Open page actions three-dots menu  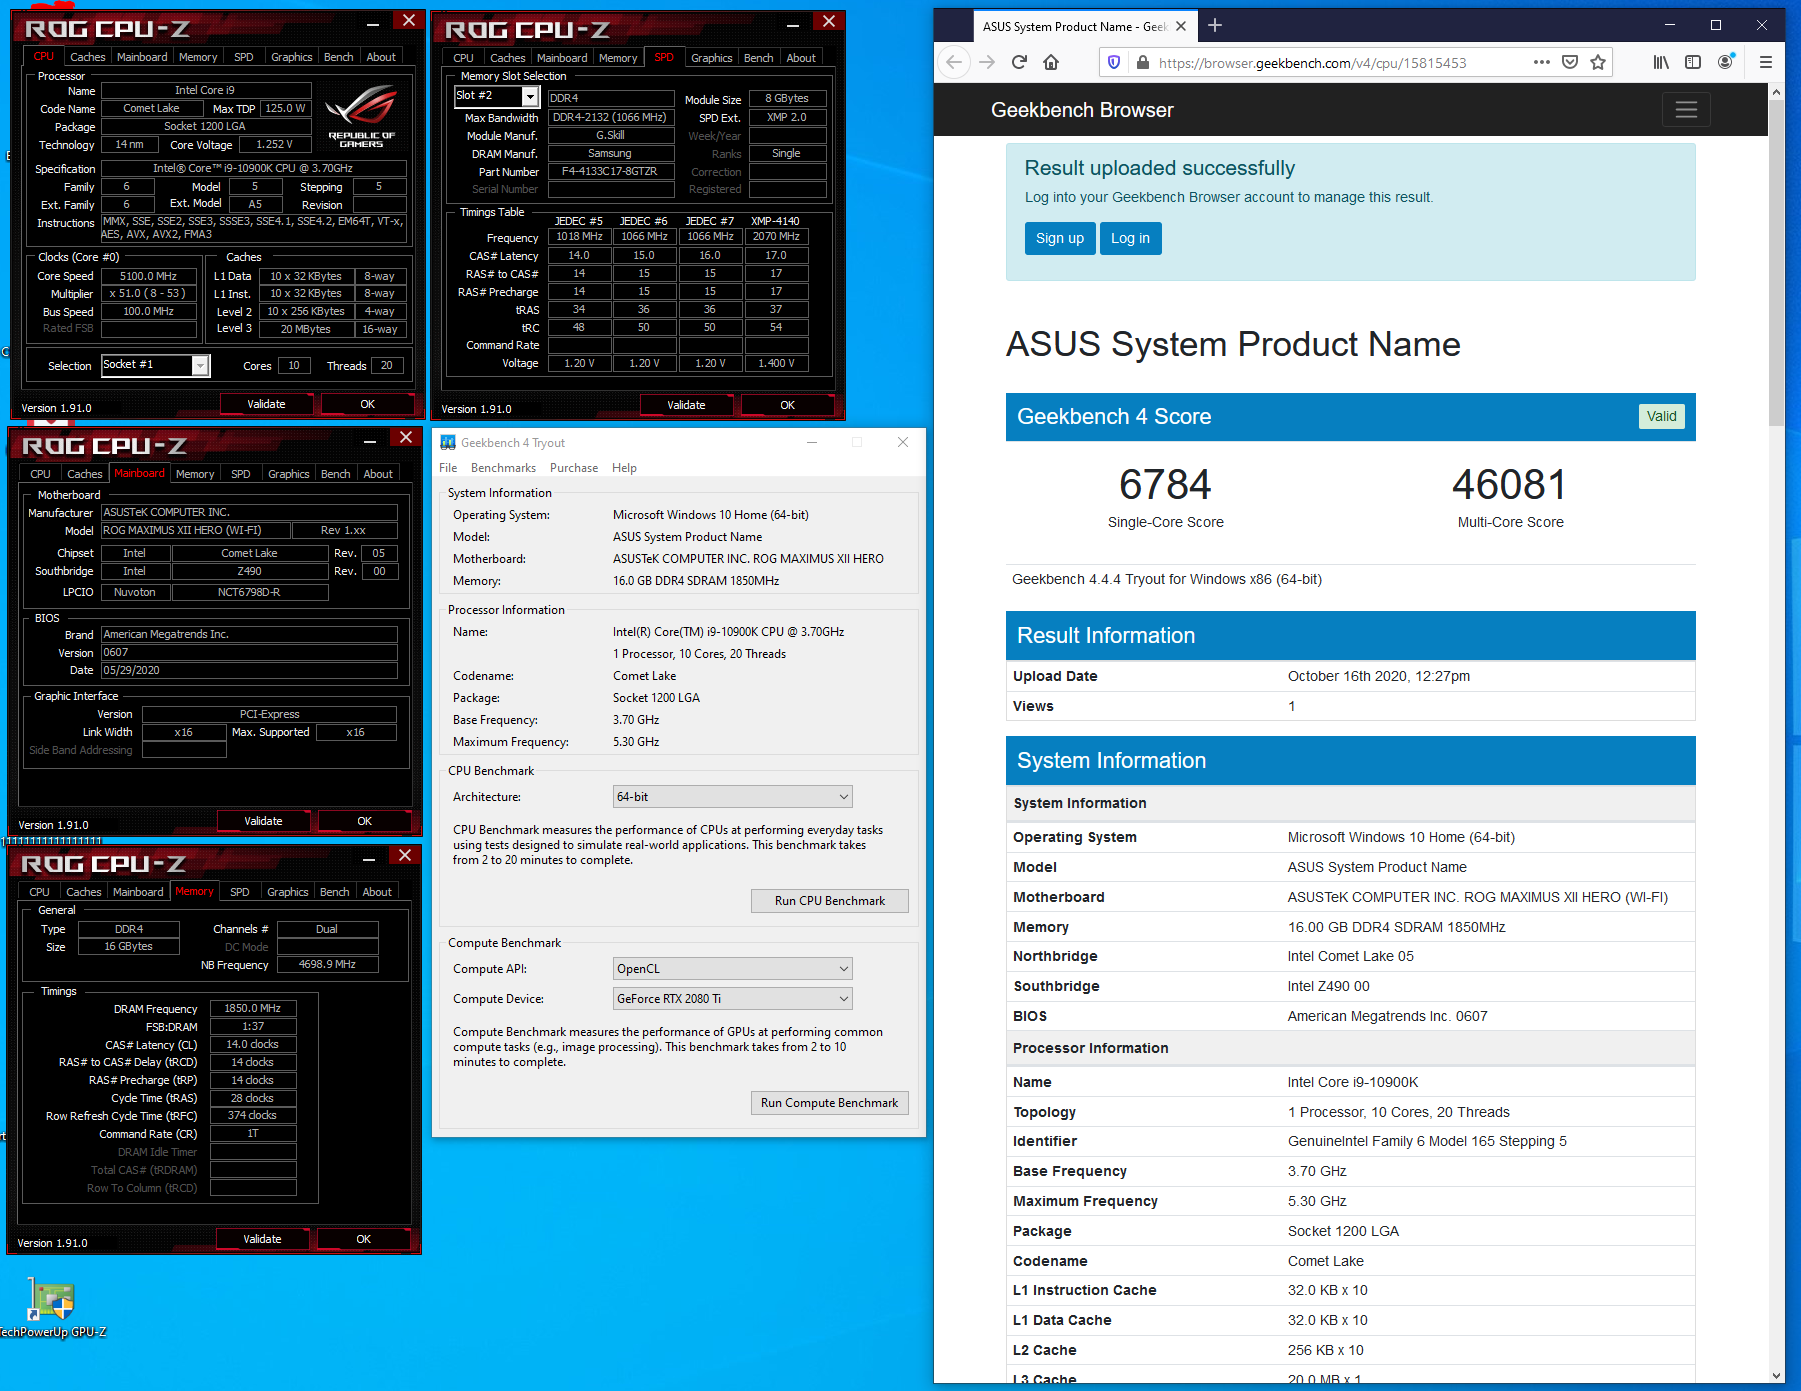pyautogui.click(x=1542, y=62)
